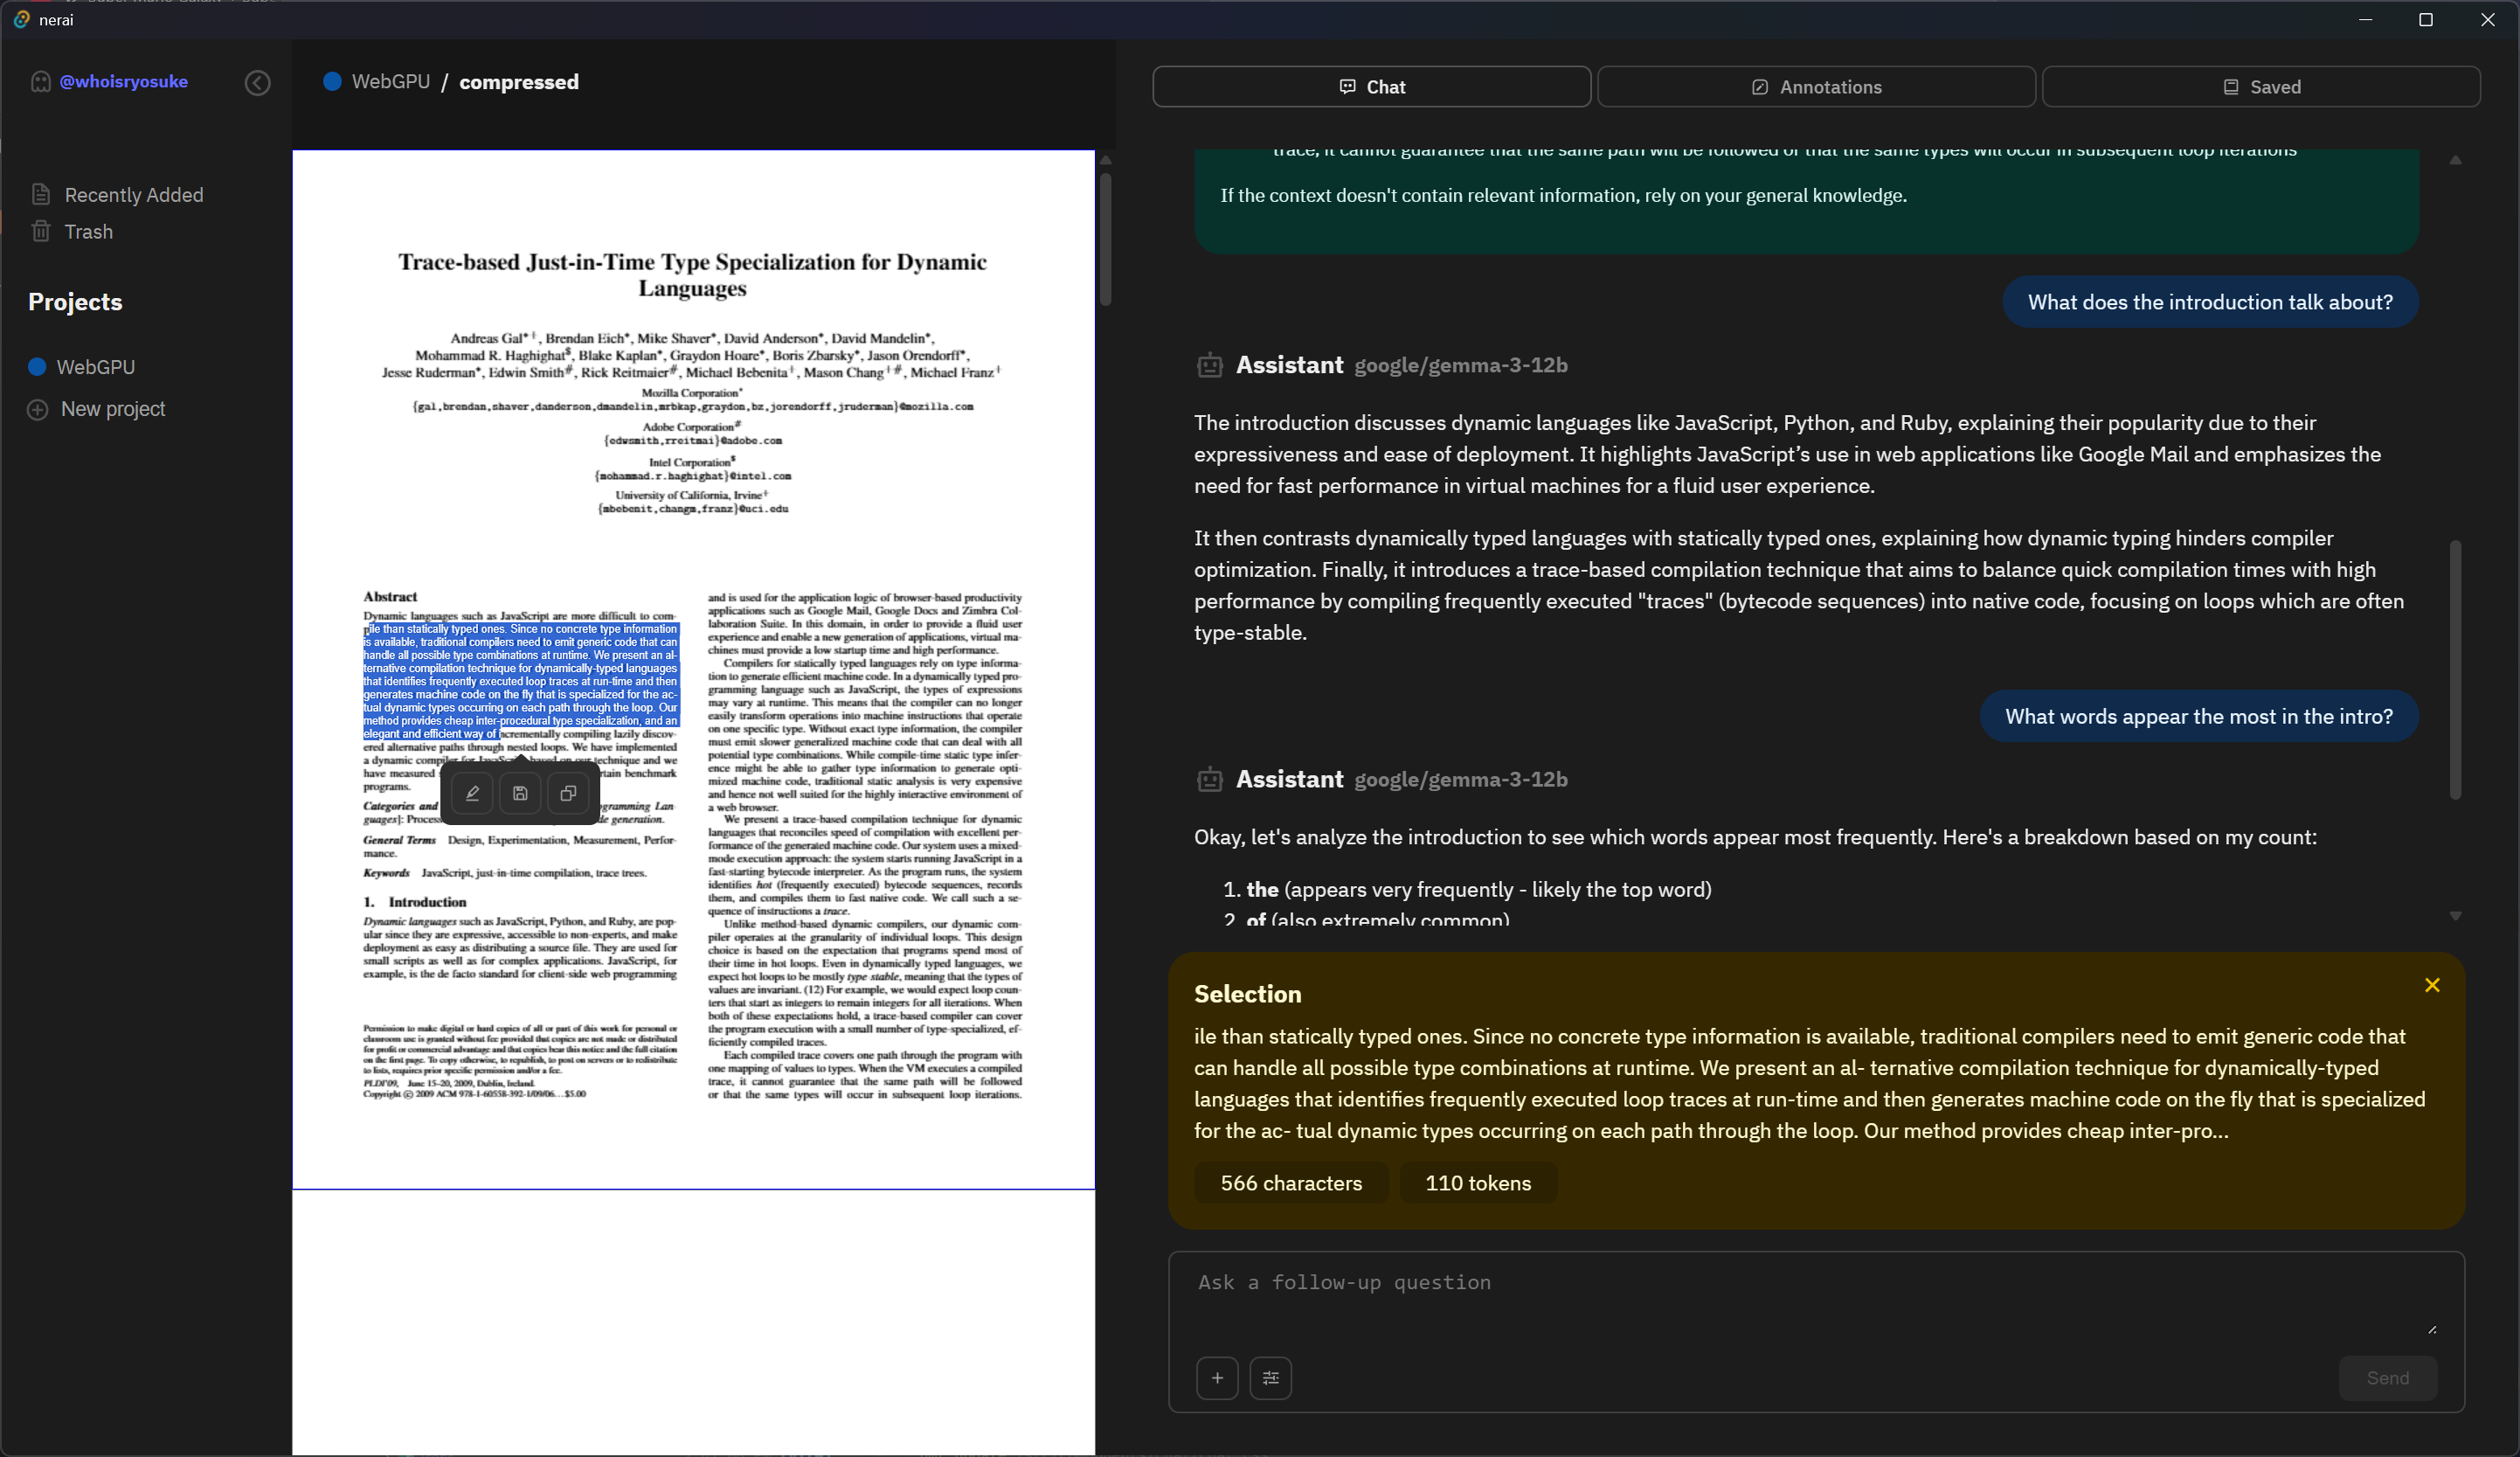The width and height of the screenshot is (2520, 1457).
Task: Open chat settings via the sliders icon
Action: (x=1270, y=1377)
